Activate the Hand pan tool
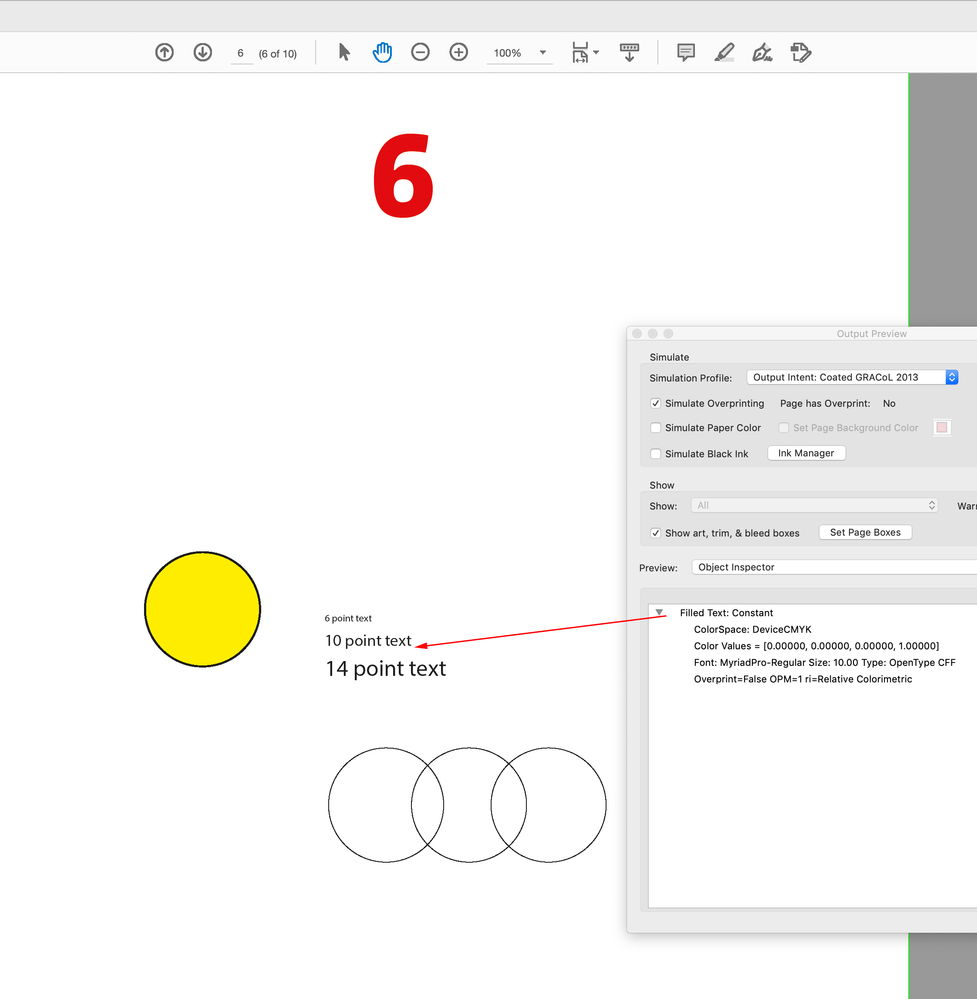 (x=382, y=52)
